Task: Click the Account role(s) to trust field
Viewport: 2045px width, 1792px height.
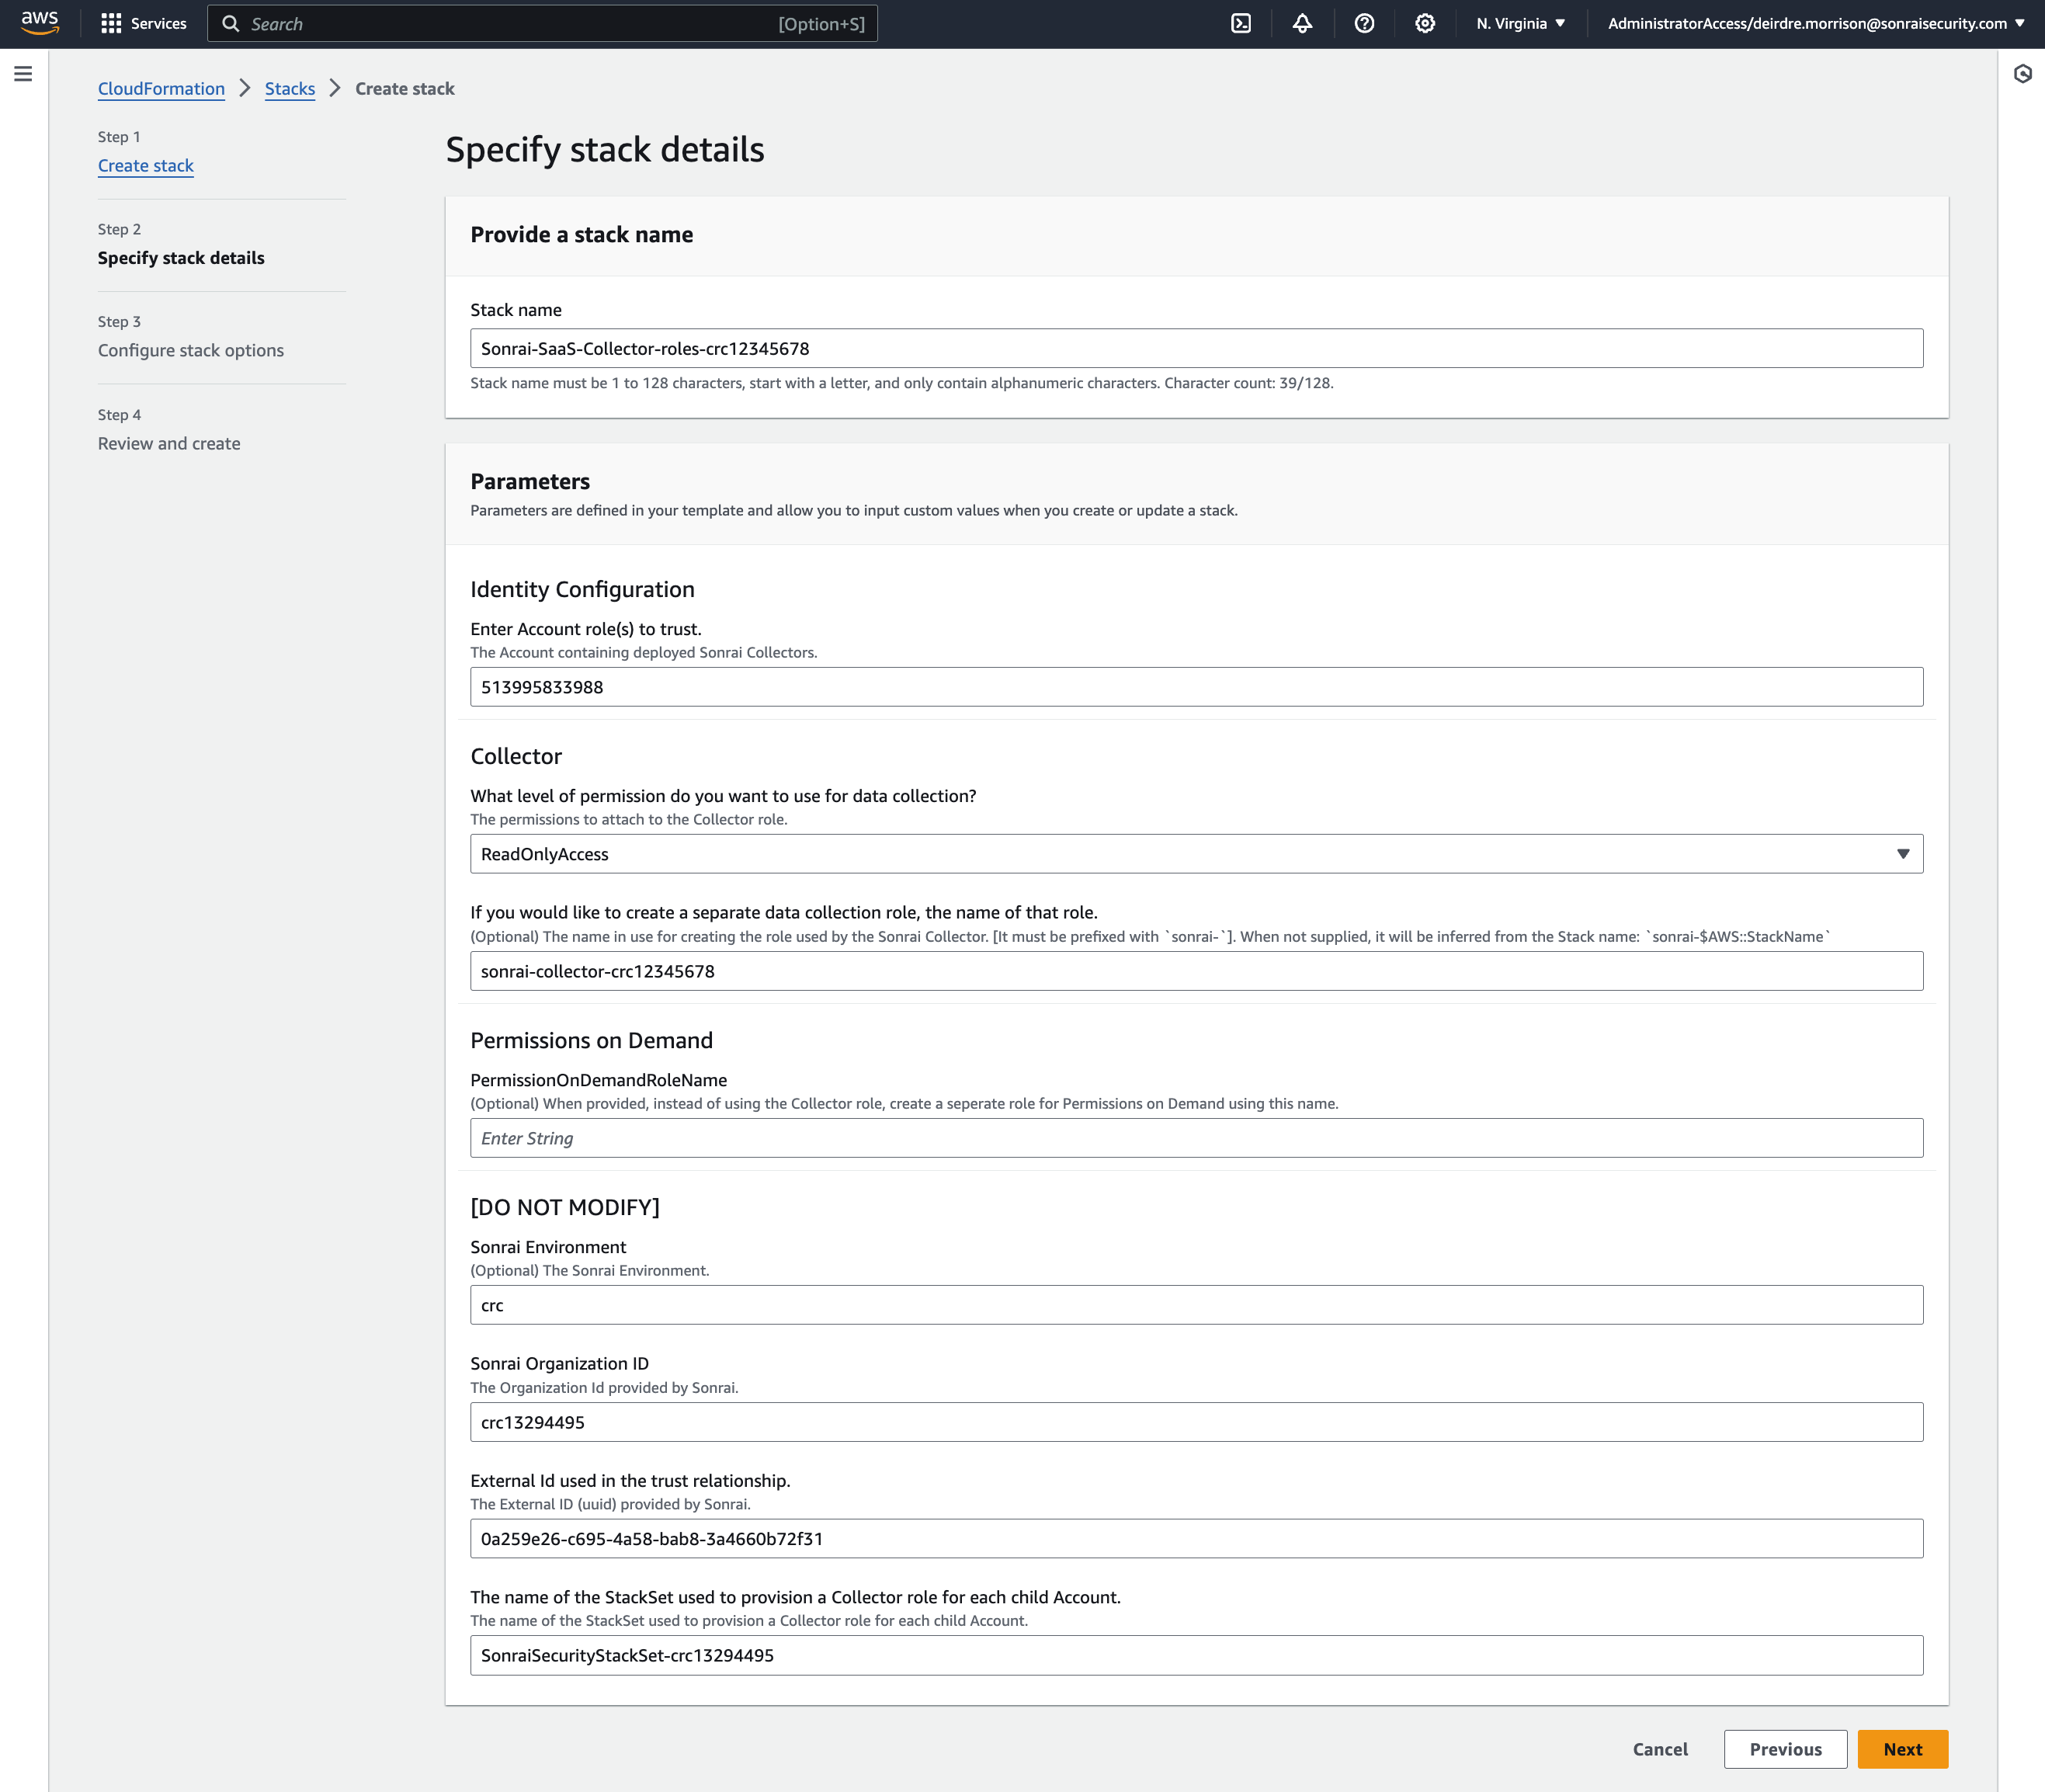Action: coord(1196,687)
